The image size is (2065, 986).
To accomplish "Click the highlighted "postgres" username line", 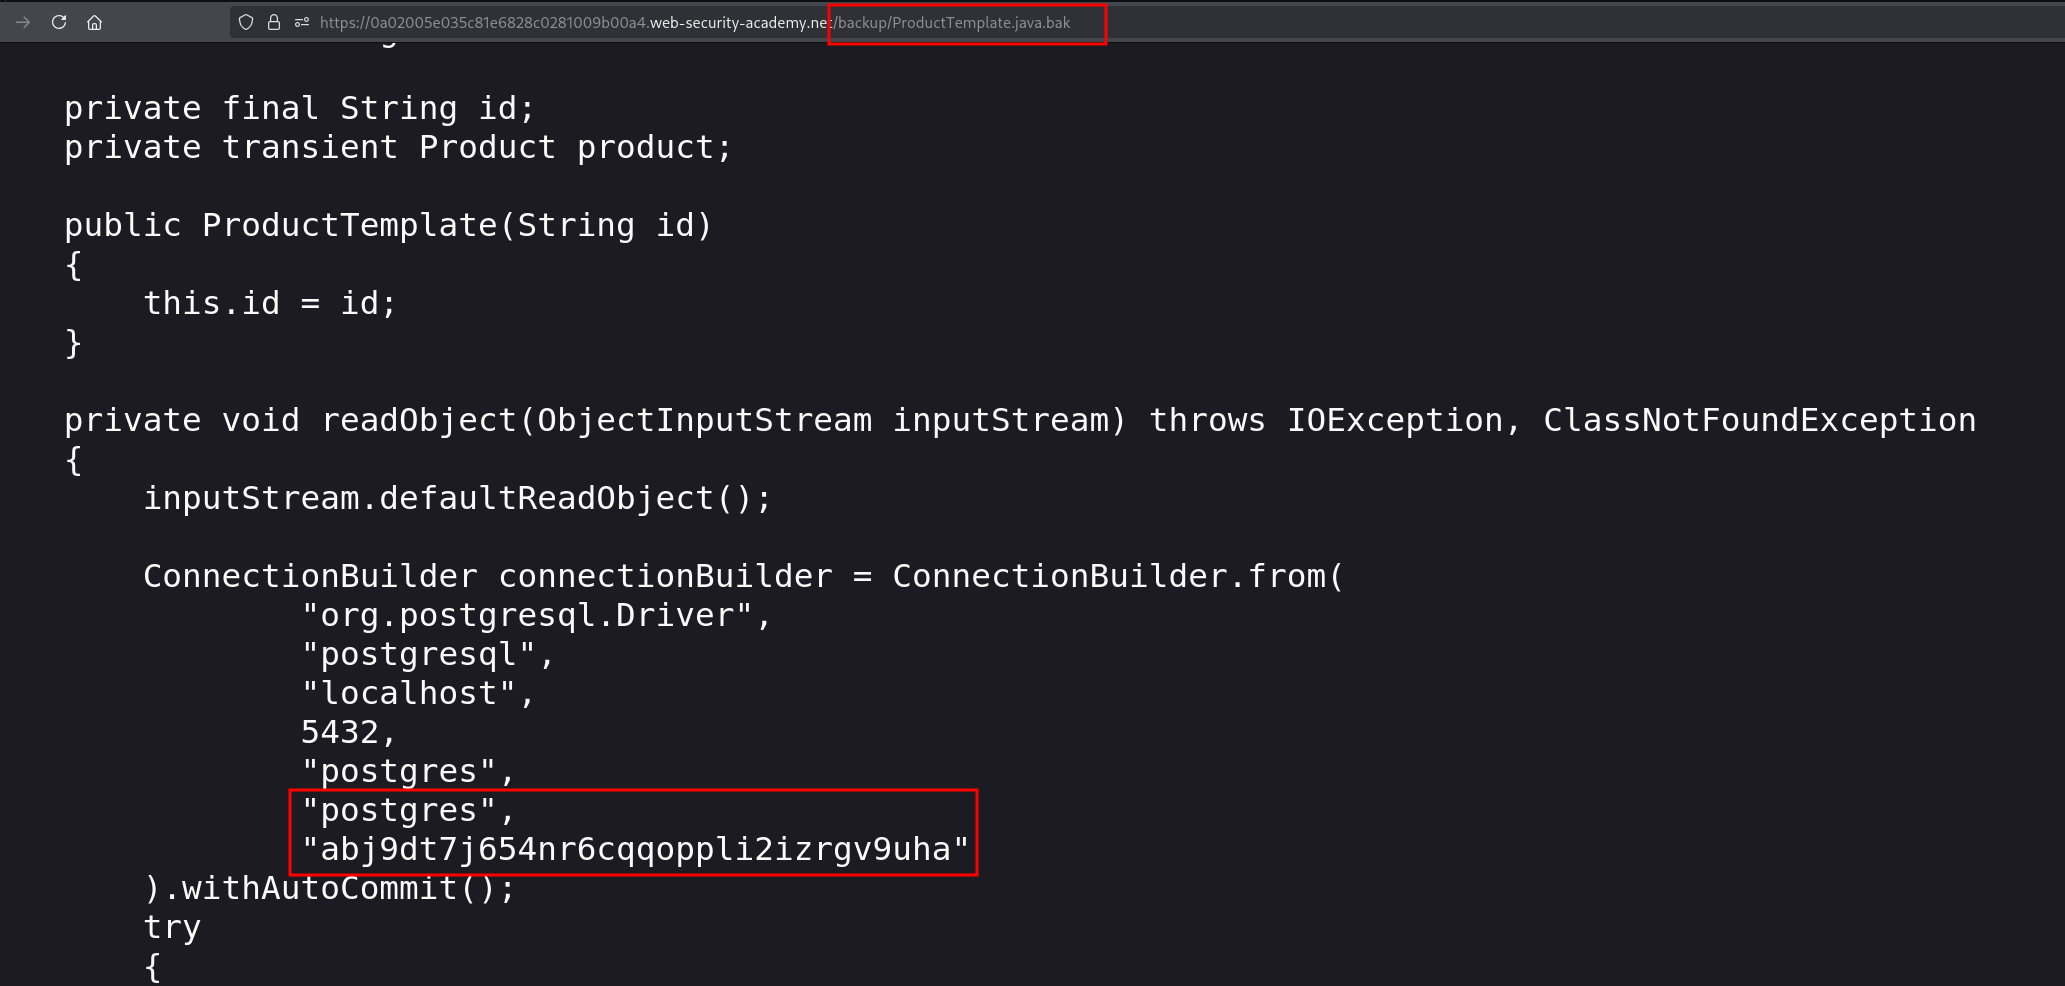I will [408, 810].
